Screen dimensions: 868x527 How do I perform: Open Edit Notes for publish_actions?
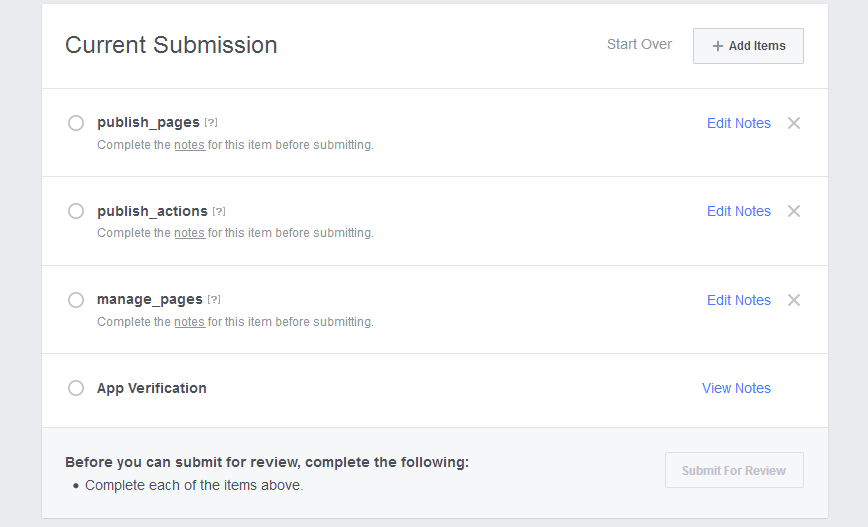tap(738, 211)
